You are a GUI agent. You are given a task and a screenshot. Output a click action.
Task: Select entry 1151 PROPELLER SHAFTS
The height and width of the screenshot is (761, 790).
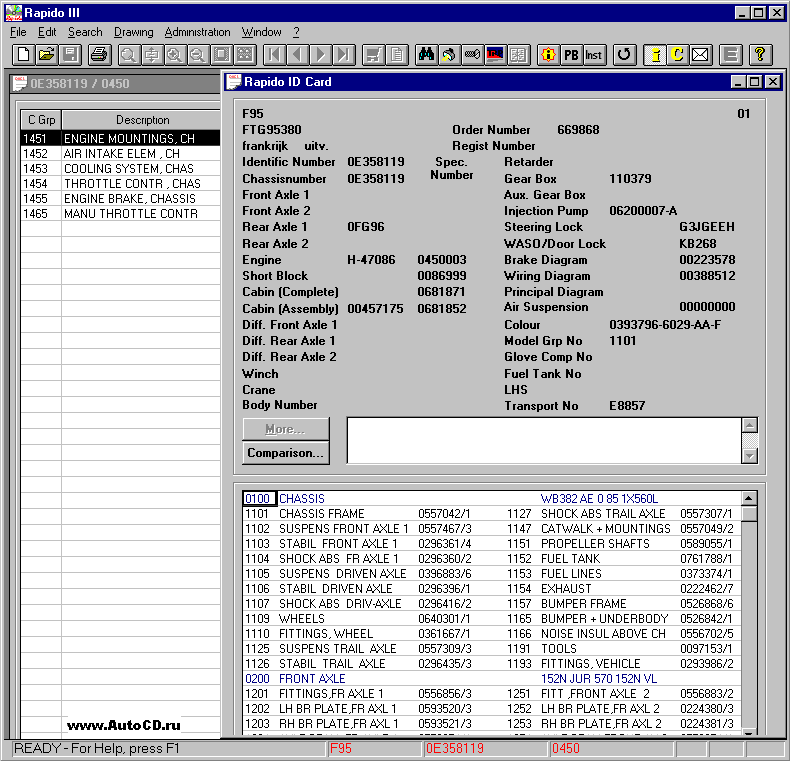[x=620, y=543]
